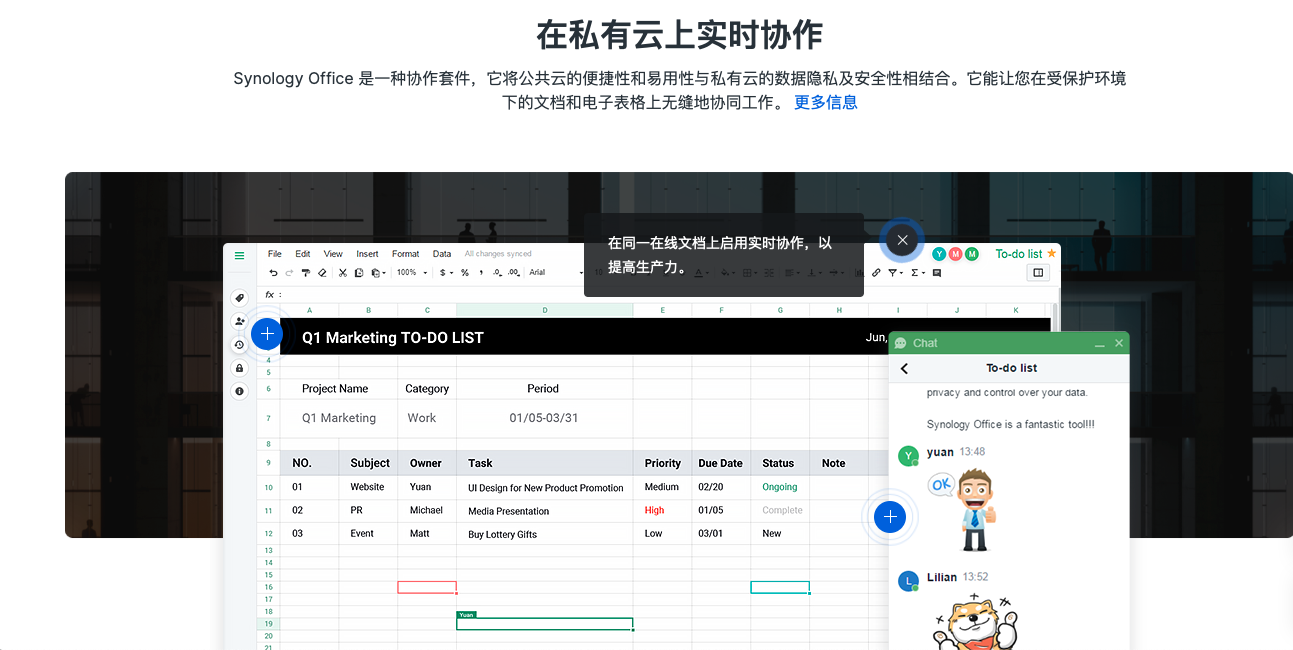The width and height of the screenshot is (1293, 650).
Task: Toggle the side panel layout icon
Action: [1038, 272]
